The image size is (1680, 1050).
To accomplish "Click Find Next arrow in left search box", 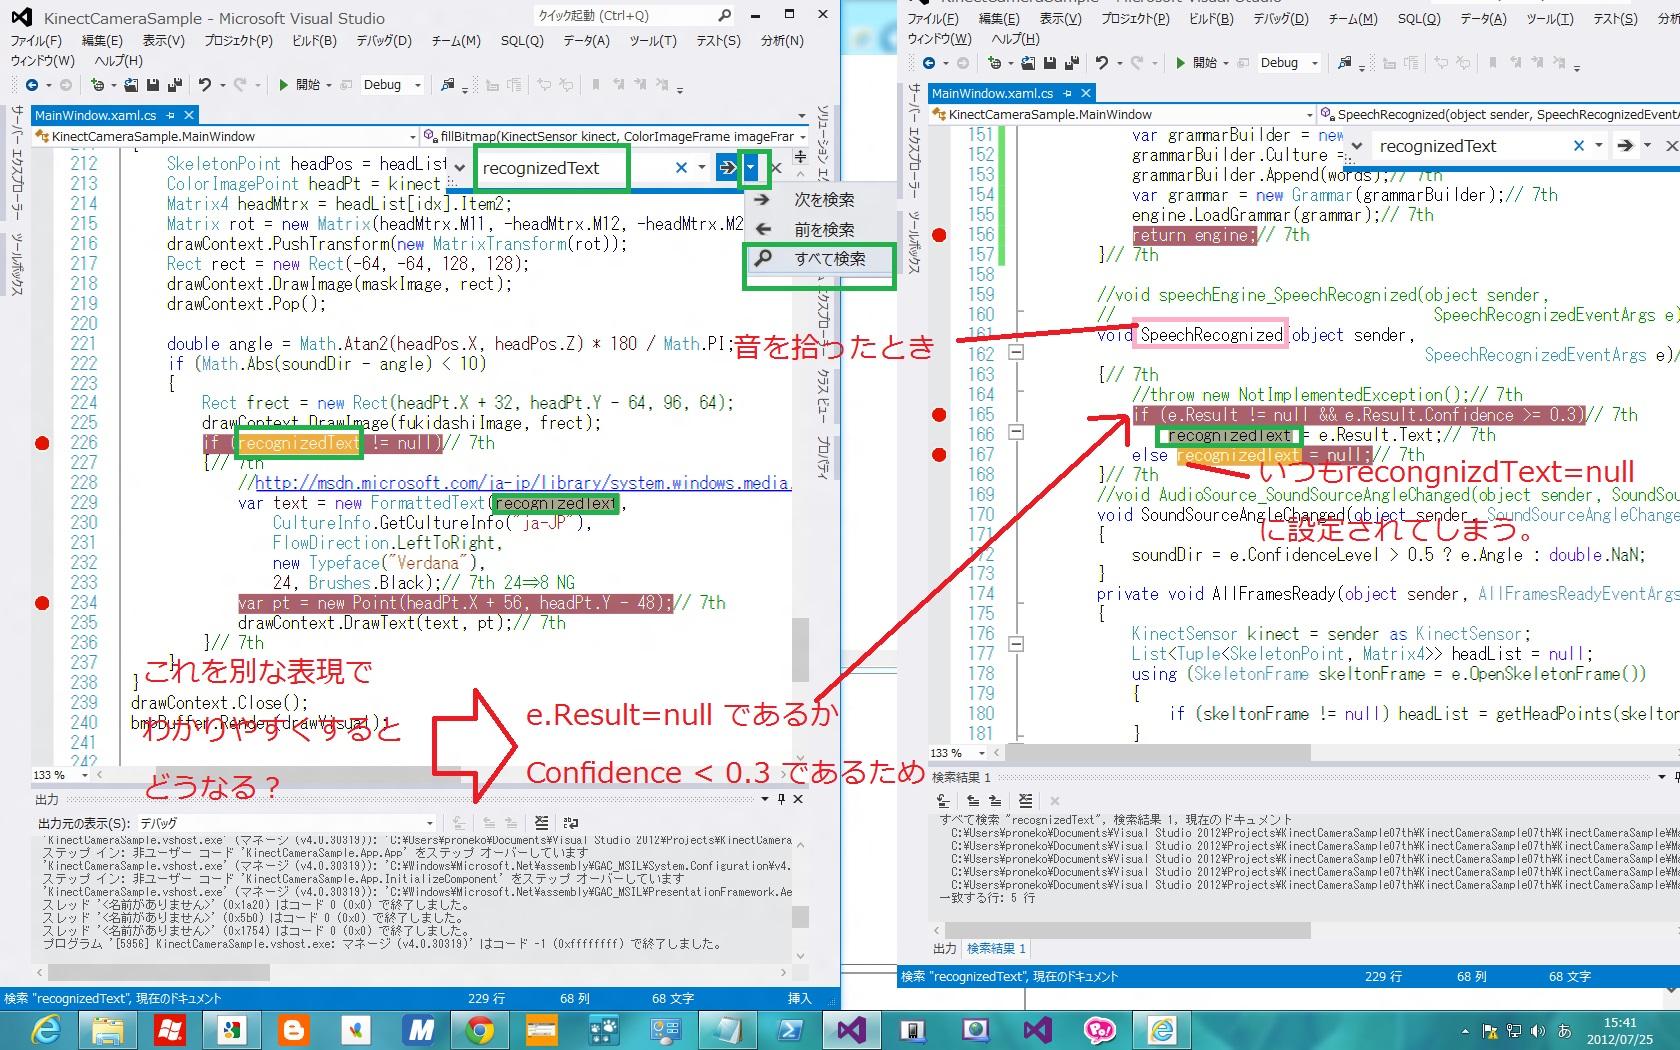I will (x=727, y=168).
